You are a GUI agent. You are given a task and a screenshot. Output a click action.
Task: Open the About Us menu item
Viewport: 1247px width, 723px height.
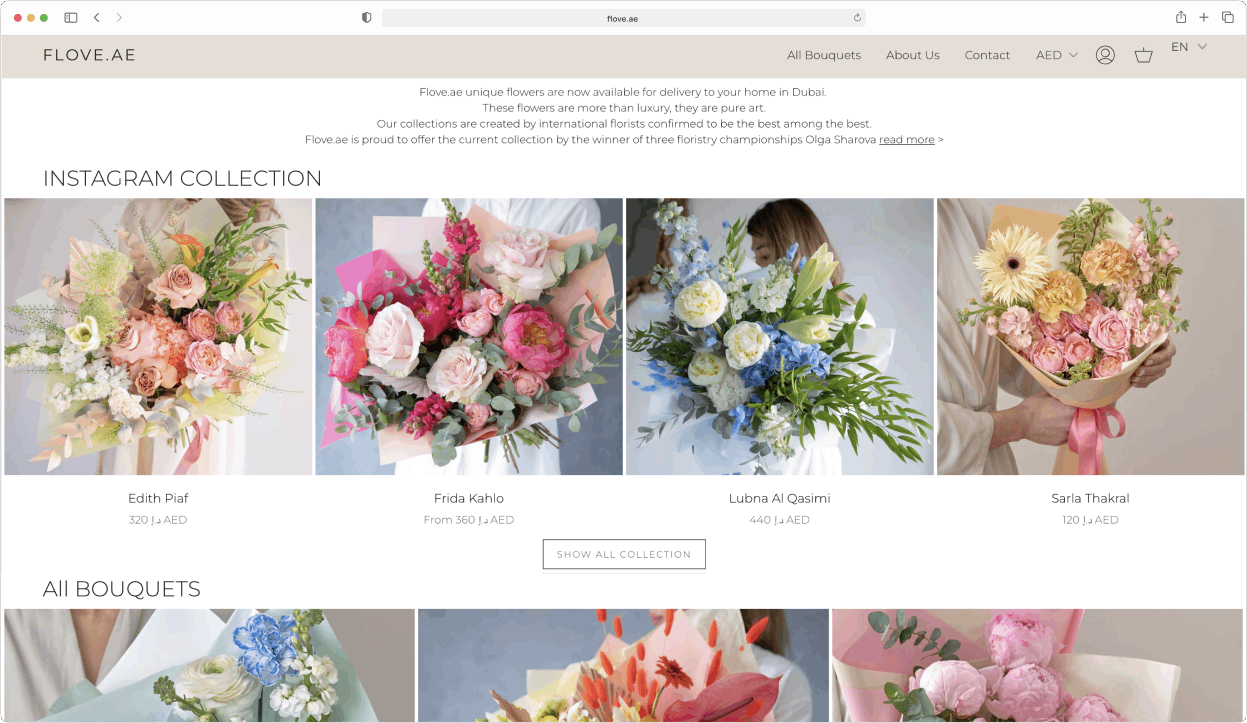click(x=913, y=55)
